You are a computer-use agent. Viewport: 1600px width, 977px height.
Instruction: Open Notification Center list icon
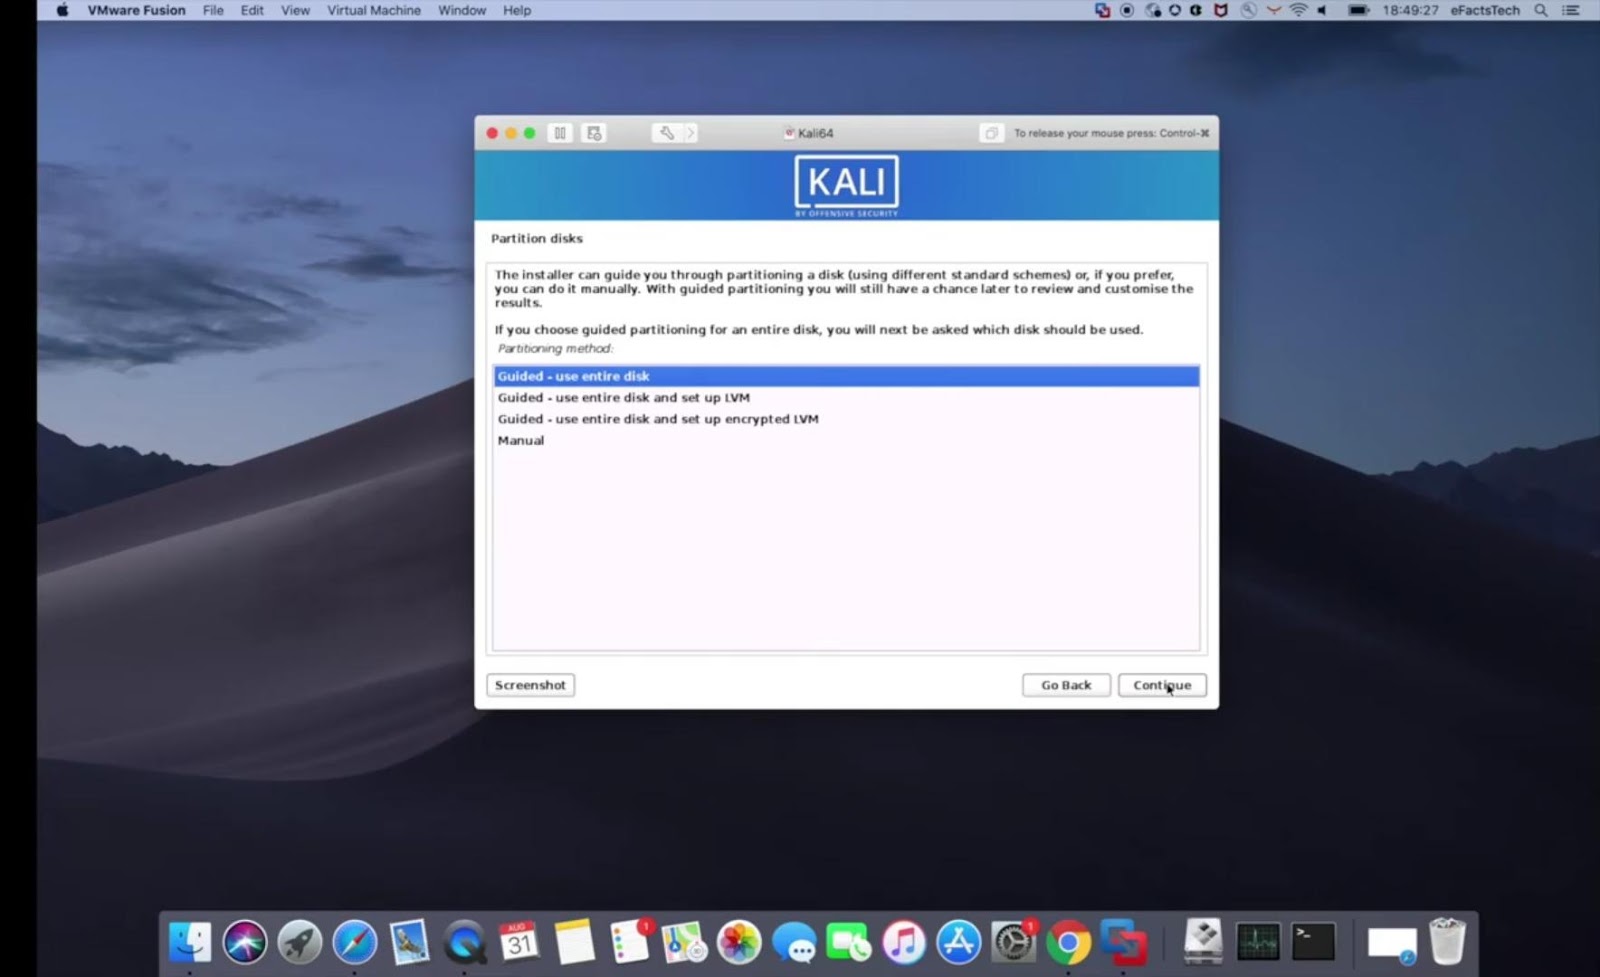[x=1571, y=10]
